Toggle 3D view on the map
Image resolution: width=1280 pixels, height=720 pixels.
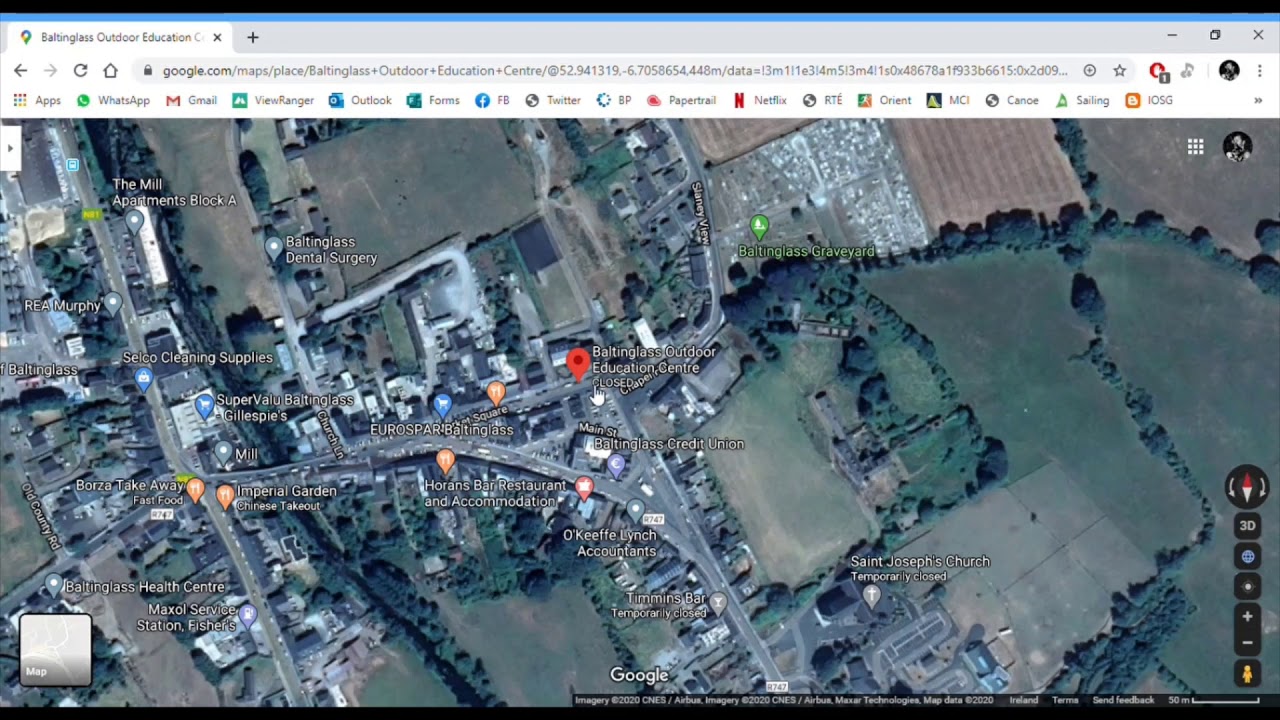[x=1247, y=526]
